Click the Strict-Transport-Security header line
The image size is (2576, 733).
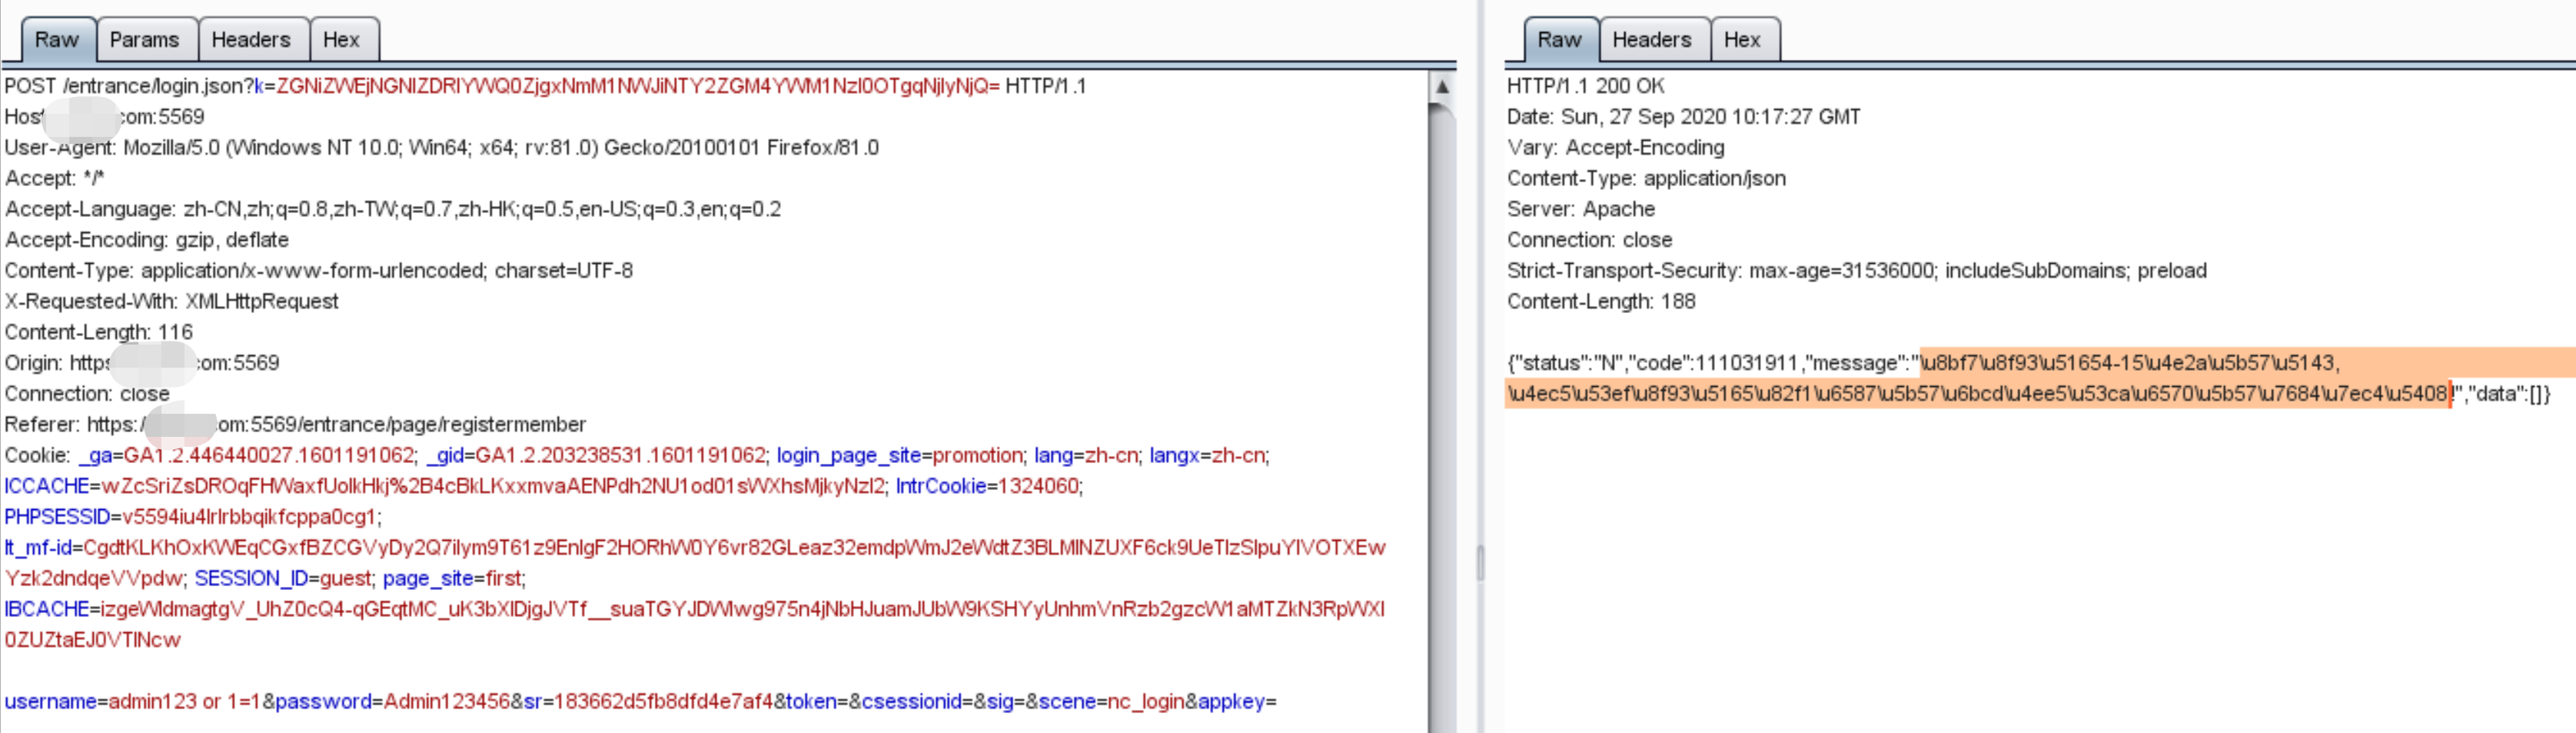1857,271
